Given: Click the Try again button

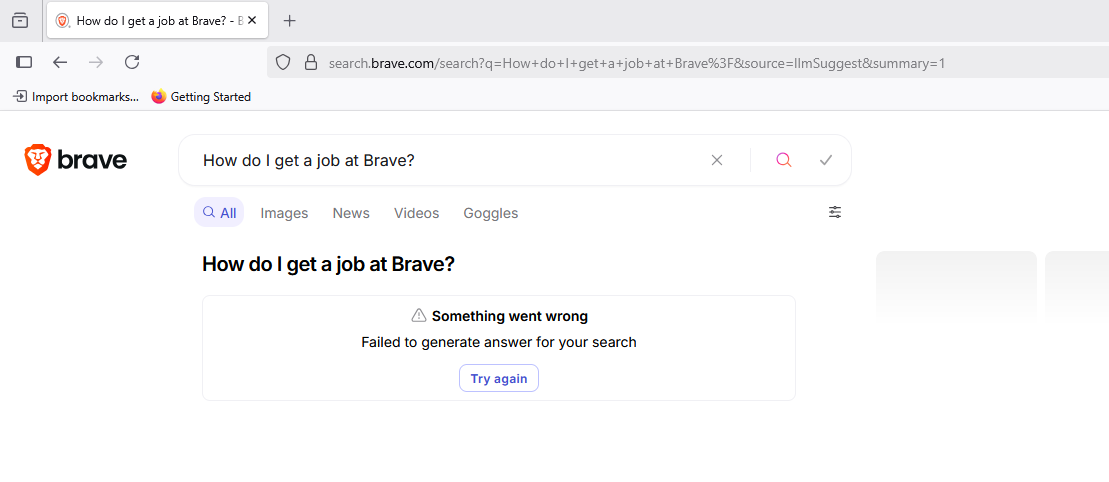Looking at the screenshot, I should coord(499,379).
